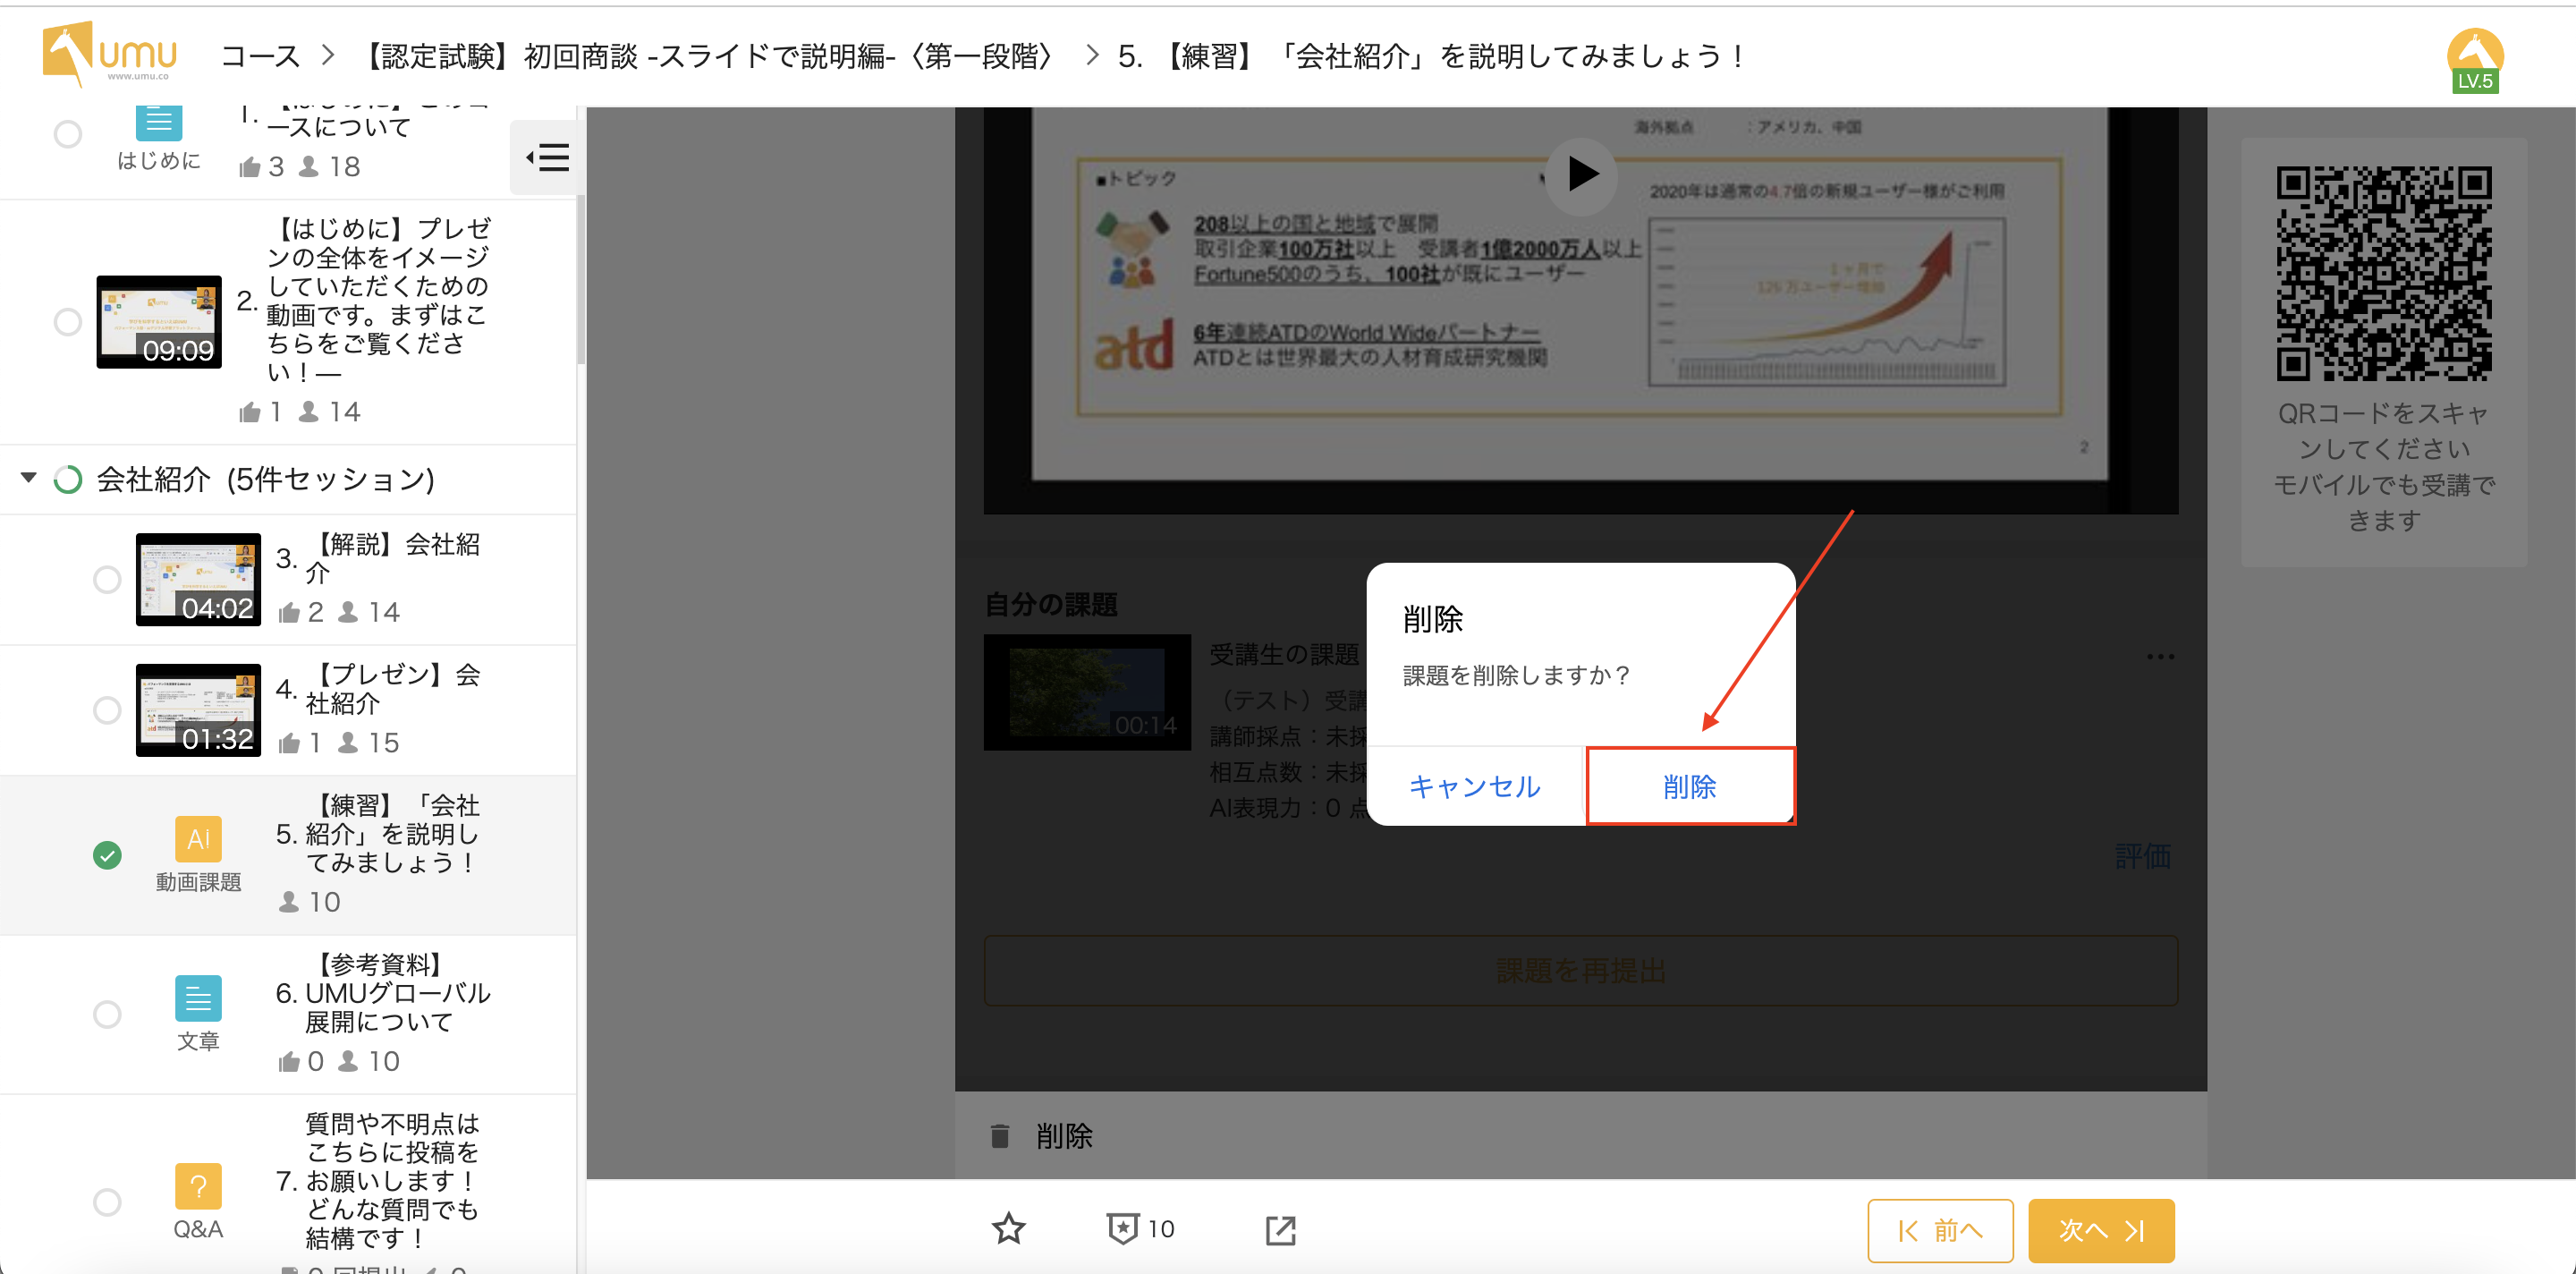Click the chevron before the session 5 breadcrumb
The width and height of the screenshot is (2576, 1274).
coord(1092,56)
